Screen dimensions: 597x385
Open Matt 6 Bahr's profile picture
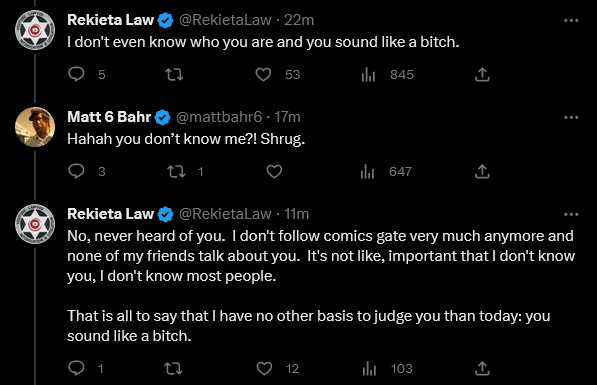point(35,127)
